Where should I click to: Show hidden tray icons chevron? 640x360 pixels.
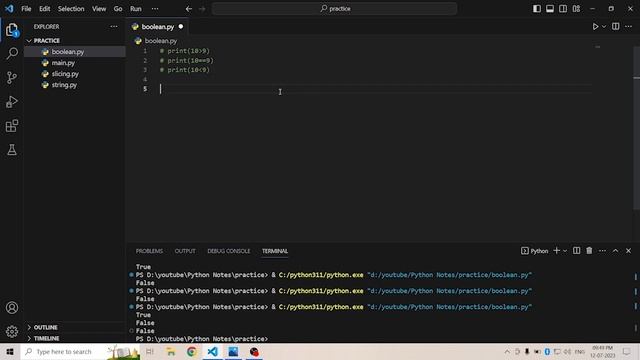(507, 351)
